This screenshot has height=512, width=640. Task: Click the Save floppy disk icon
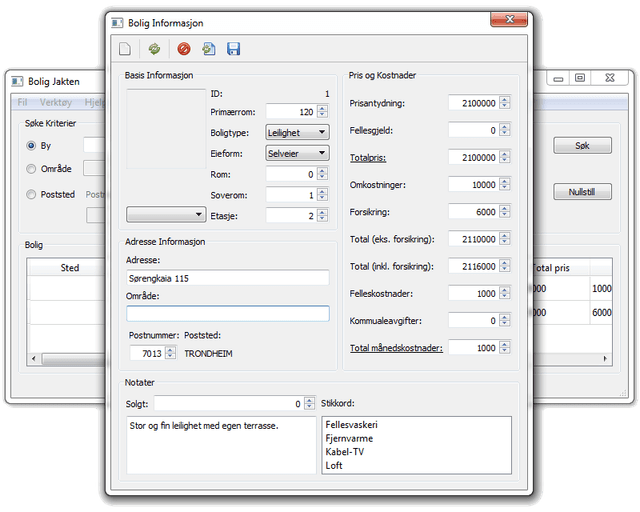(x=233, y=48)
